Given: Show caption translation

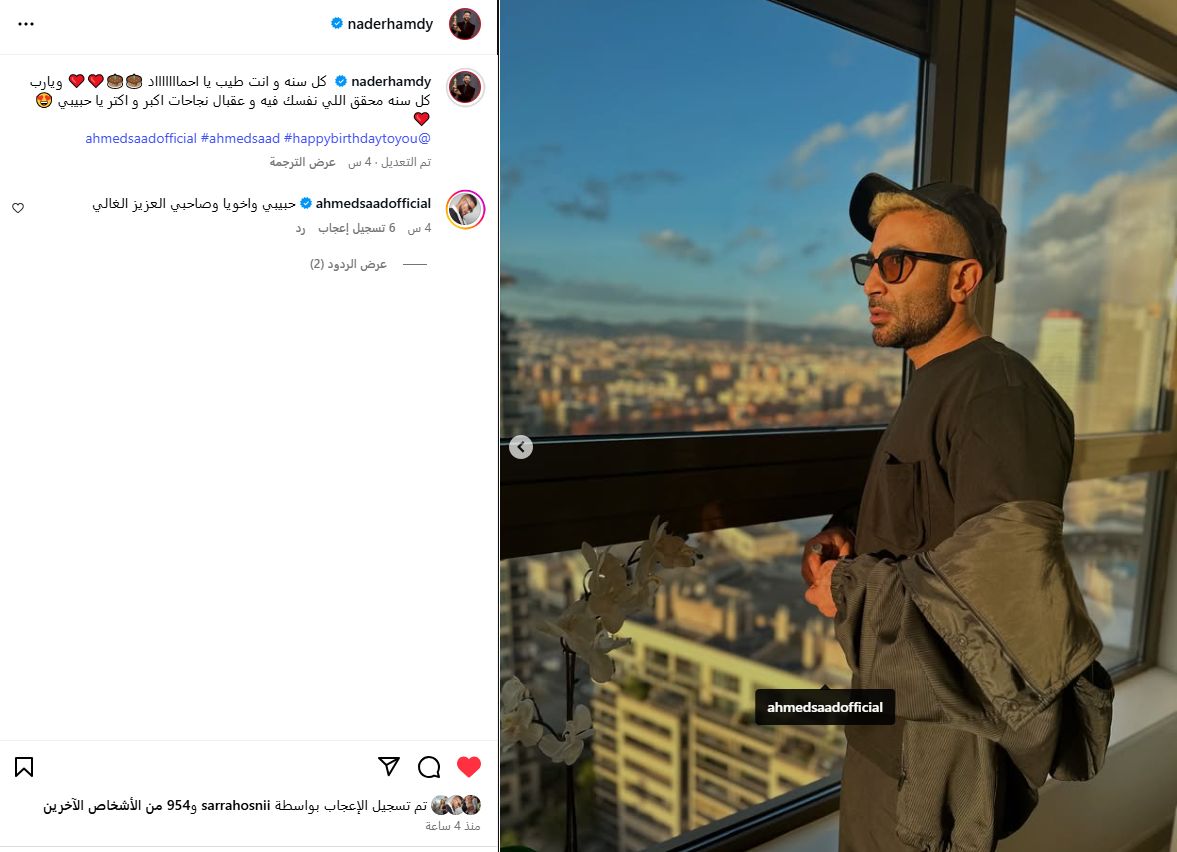Looking at the screenshot, I should click(303, 162).
